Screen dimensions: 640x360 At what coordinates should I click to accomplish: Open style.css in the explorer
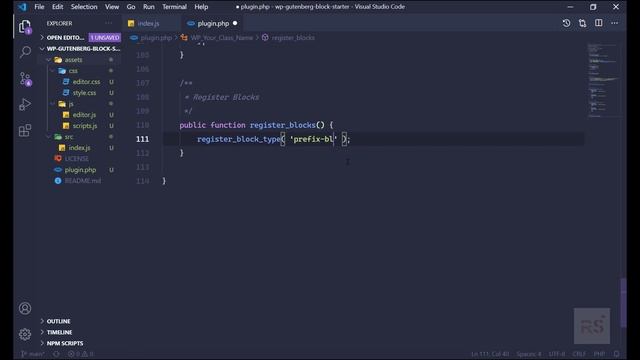[84, 93]
